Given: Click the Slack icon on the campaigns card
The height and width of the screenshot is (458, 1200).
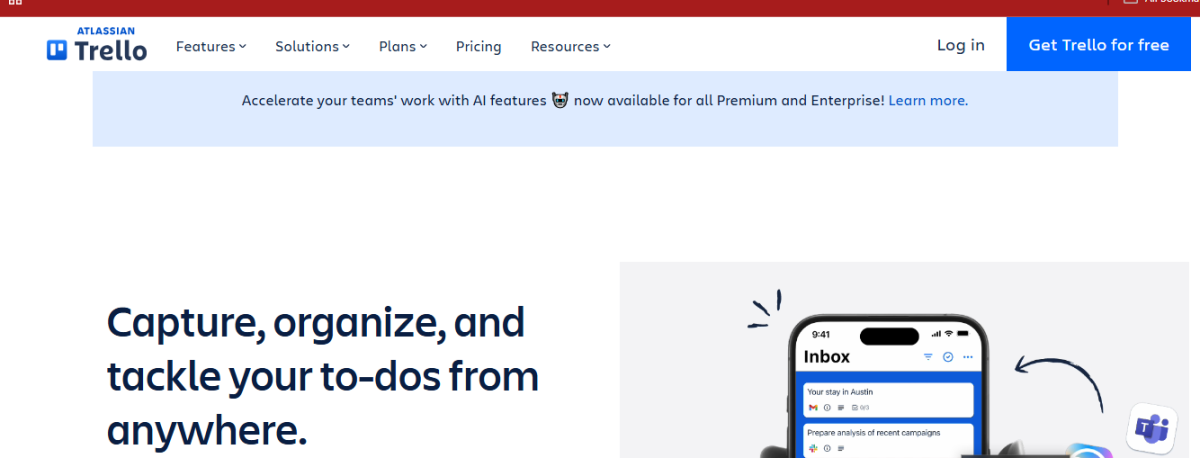Looking at the screenshot, I should tap(813, 448).
